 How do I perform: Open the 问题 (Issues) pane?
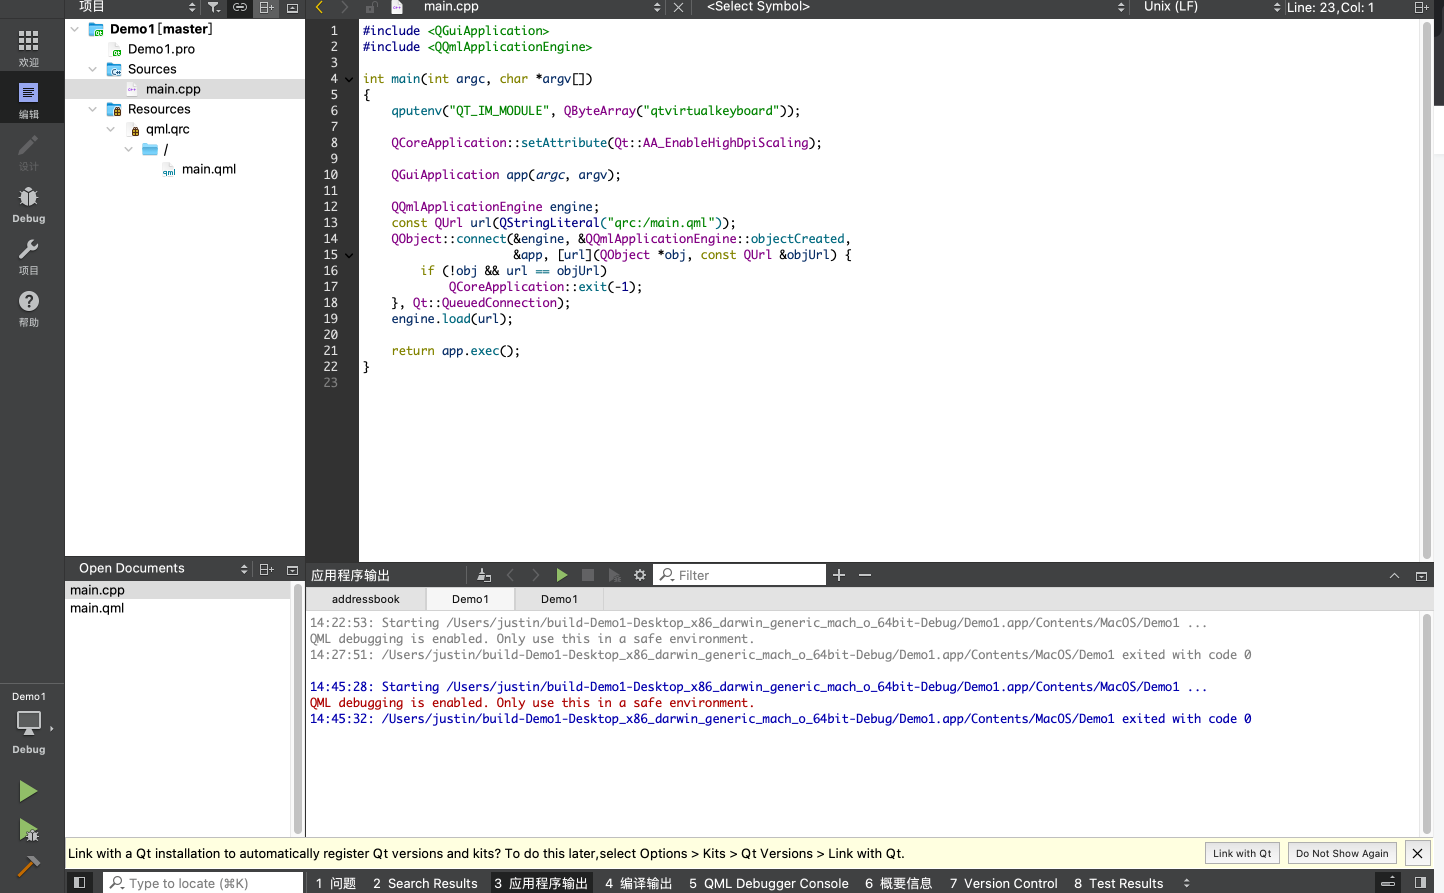[336, 883]
